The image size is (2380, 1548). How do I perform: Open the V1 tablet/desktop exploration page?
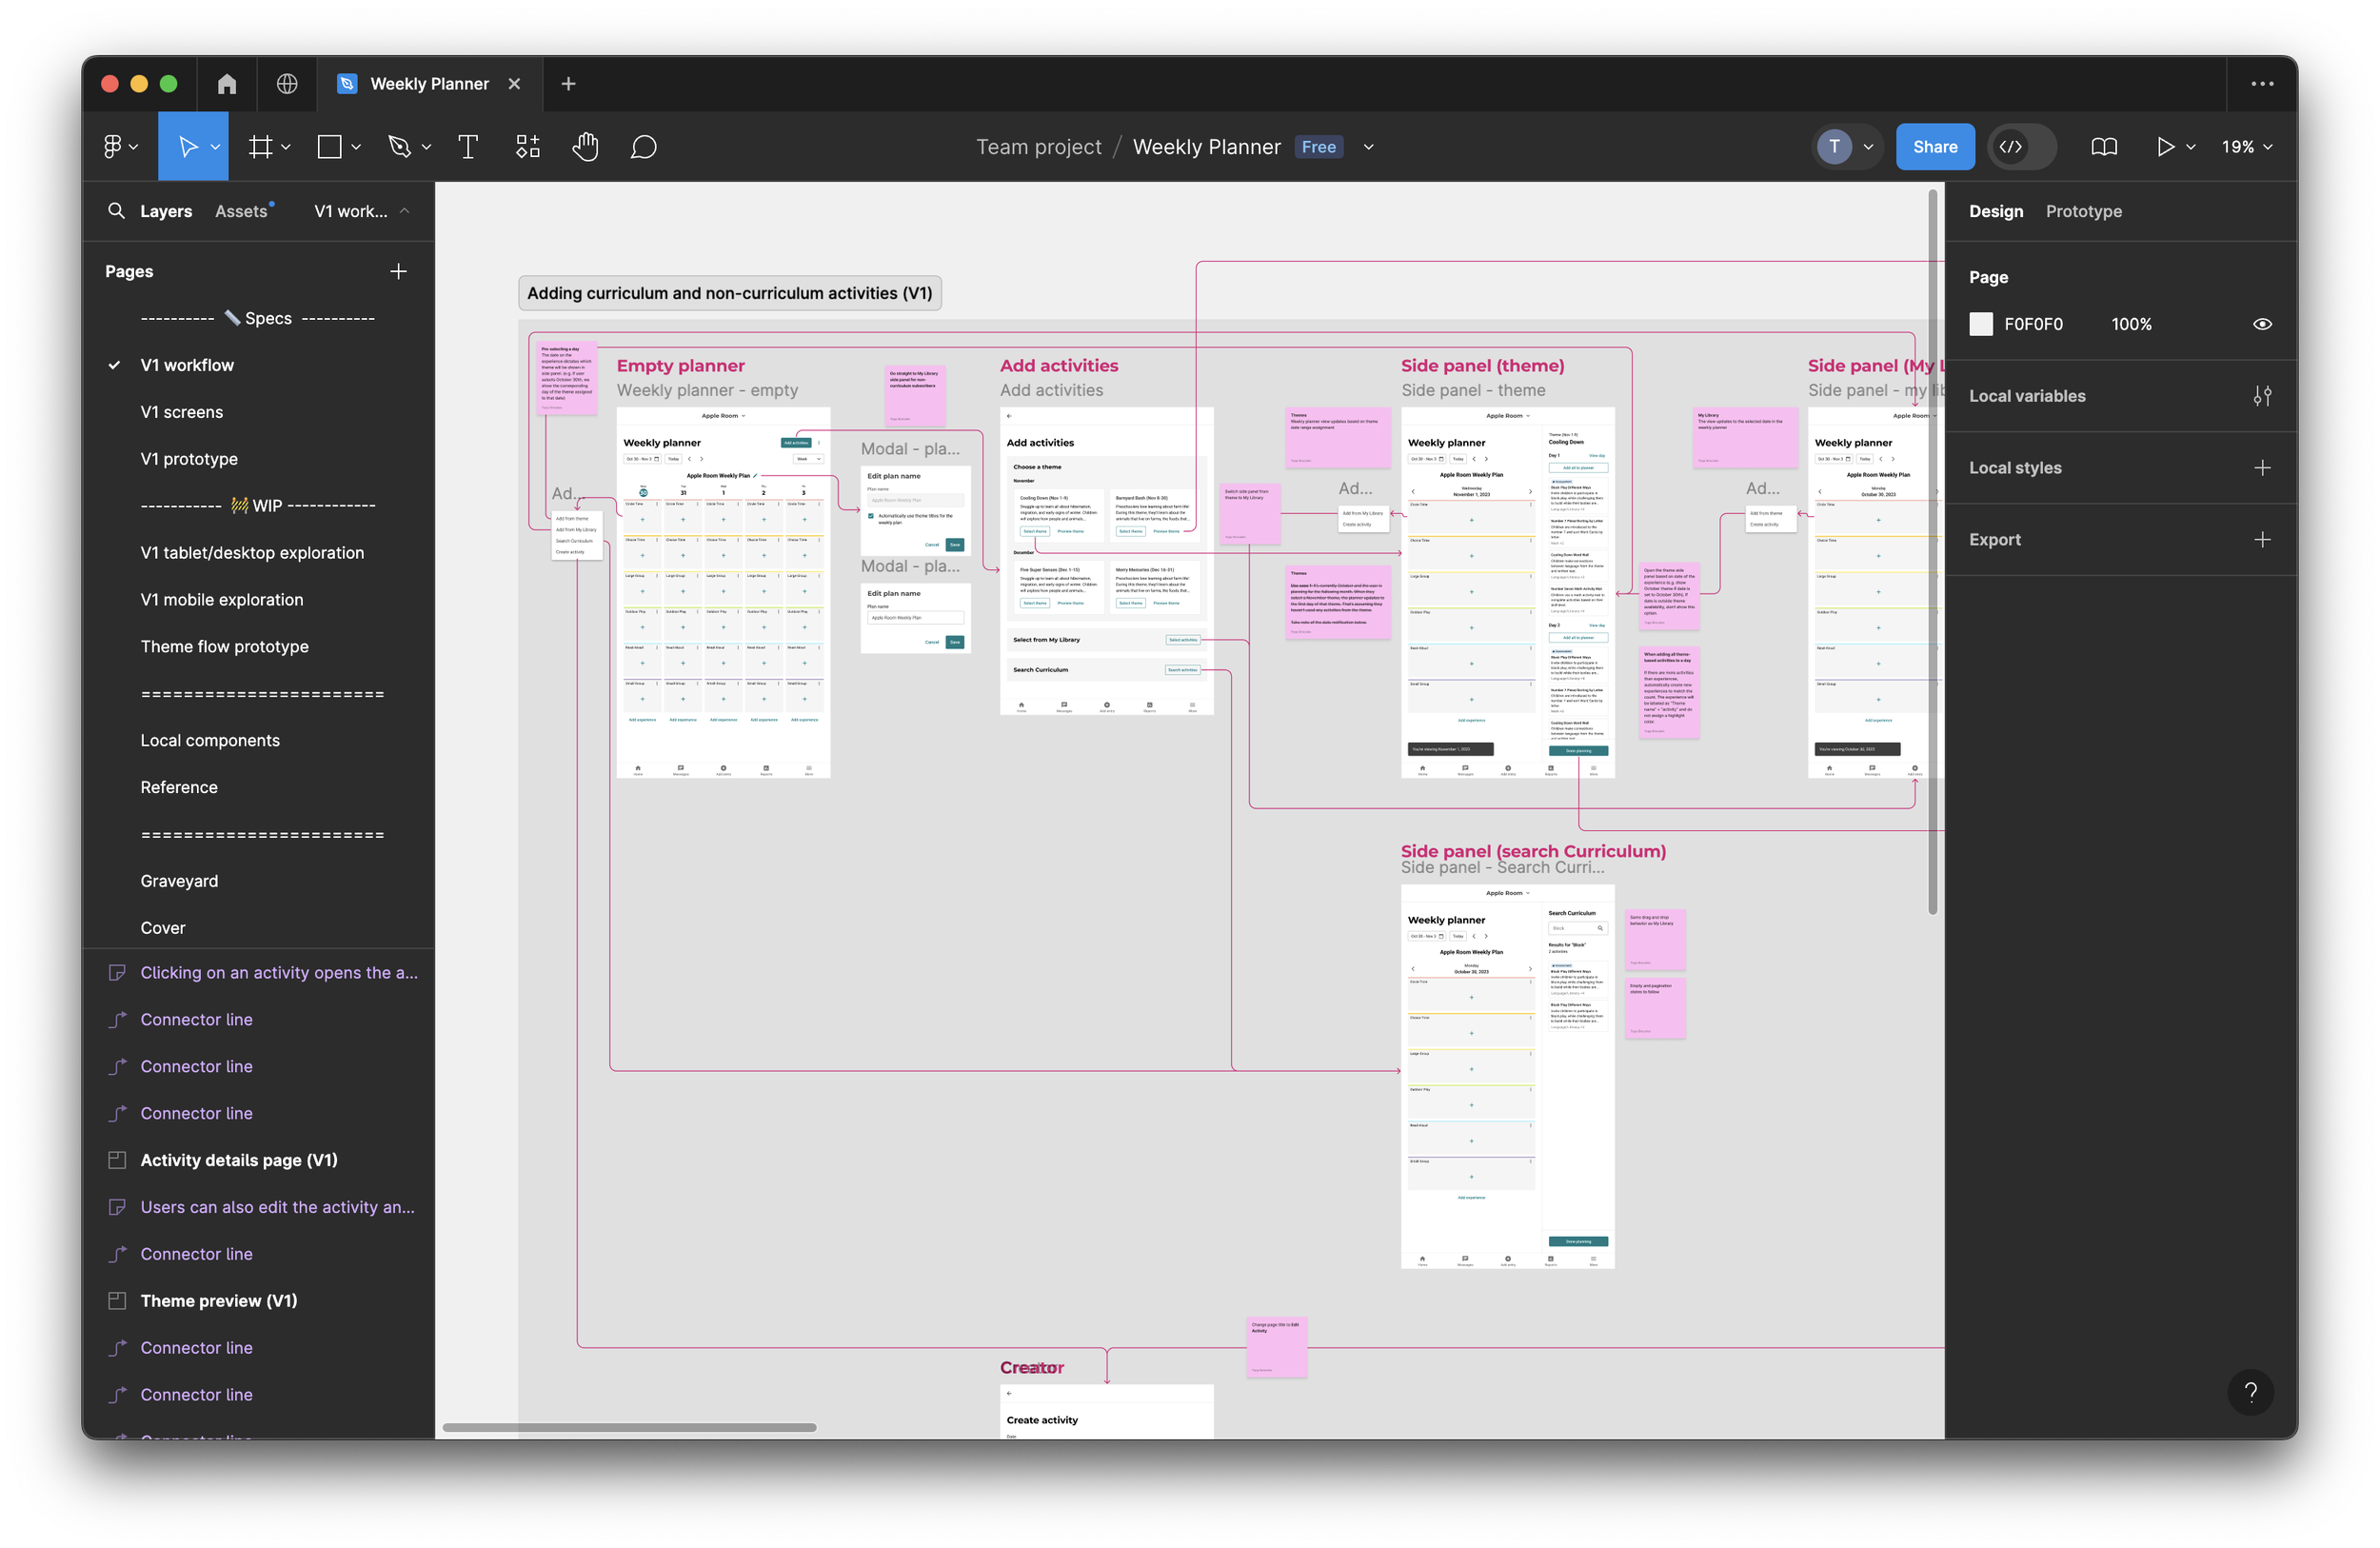click(x=252, y=553)
